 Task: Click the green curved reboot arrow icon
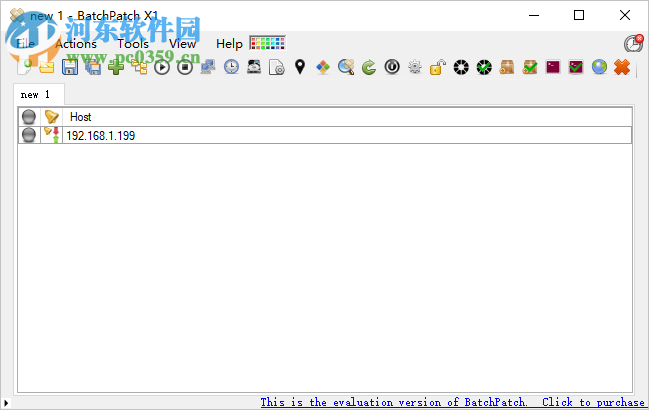point(369,67)
